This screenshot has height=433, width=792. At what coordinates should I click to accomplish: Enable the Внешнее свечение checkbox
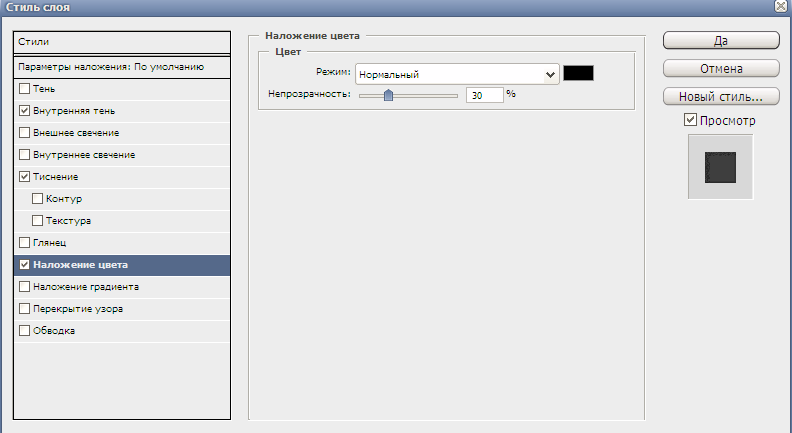(24, 133)
